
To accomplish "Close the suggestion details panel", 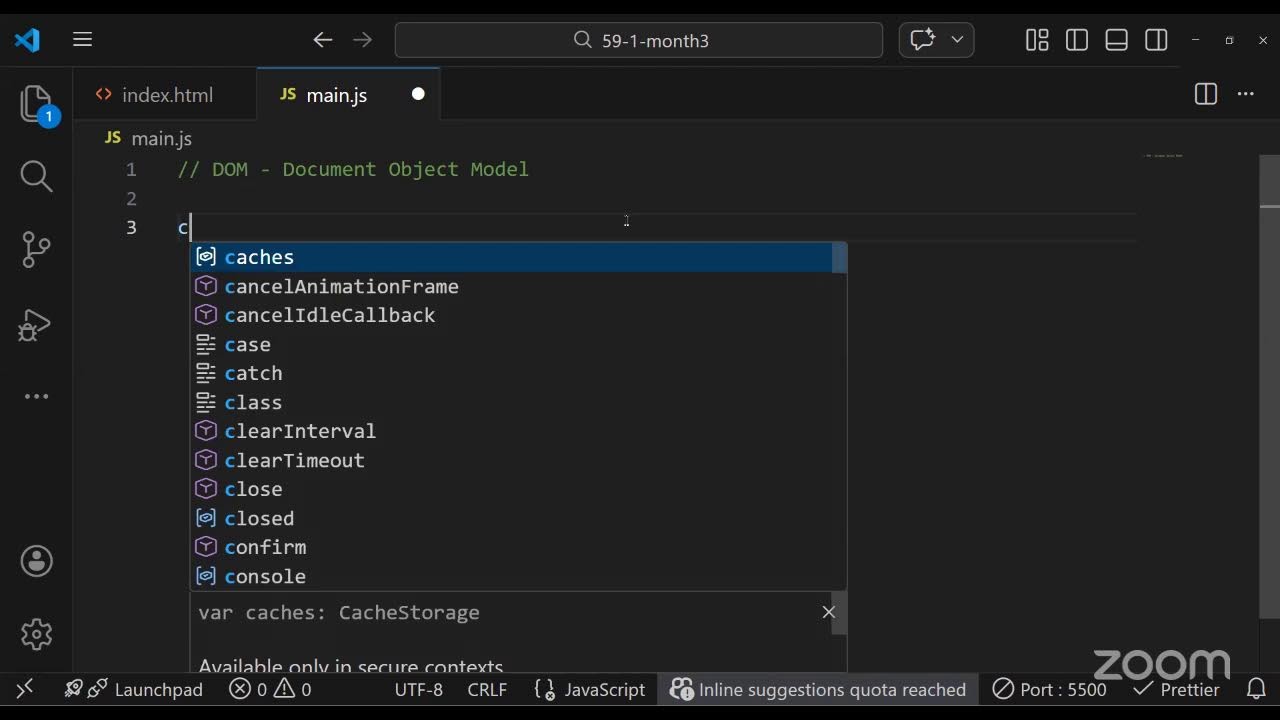I will 829,612.
